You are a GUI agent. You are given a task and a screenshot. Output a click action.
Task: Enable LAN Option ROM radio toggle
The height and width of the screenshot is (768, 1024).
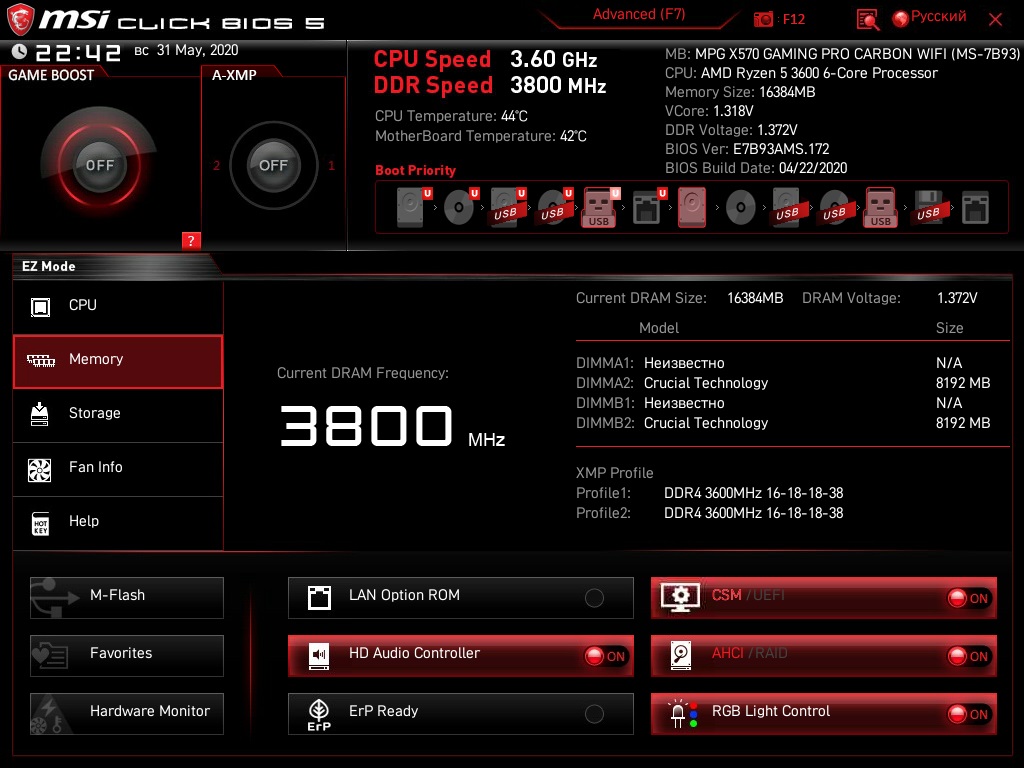click(594, 598)
